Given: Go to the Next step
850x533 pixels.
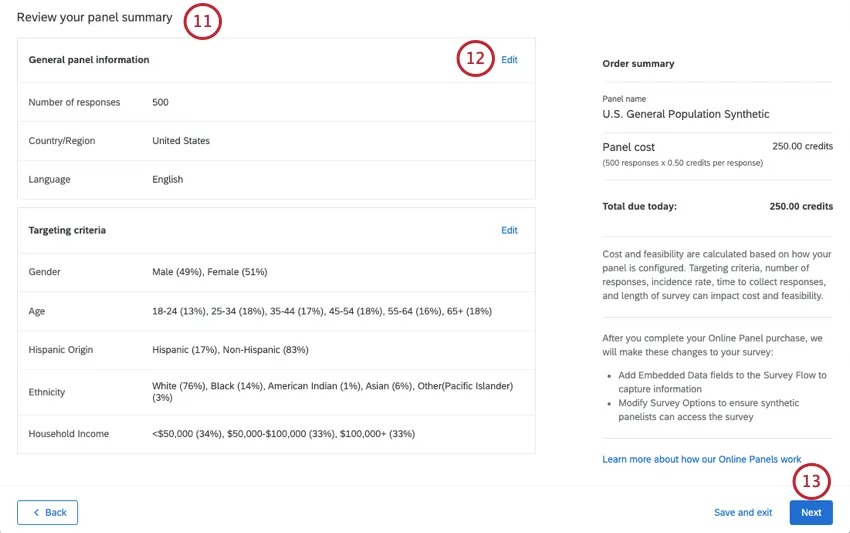Looking at the screenshot, I should pos(810,513).
